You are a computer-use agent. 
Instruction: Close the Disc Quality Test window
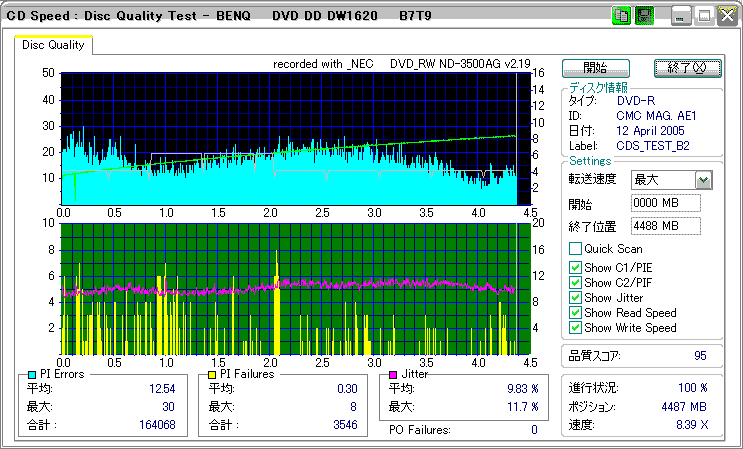(x=726, y=15)
